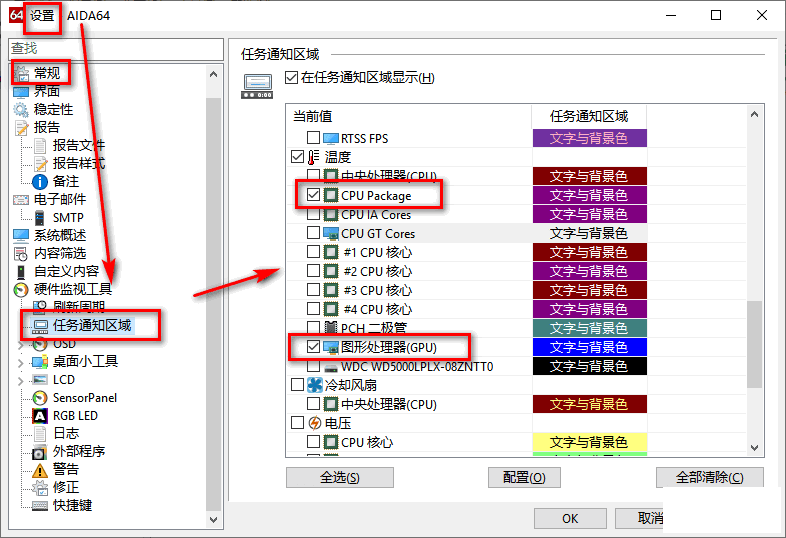
Task: Click the 电子邮件 envelope icon
Action: [x=21, y=200]
